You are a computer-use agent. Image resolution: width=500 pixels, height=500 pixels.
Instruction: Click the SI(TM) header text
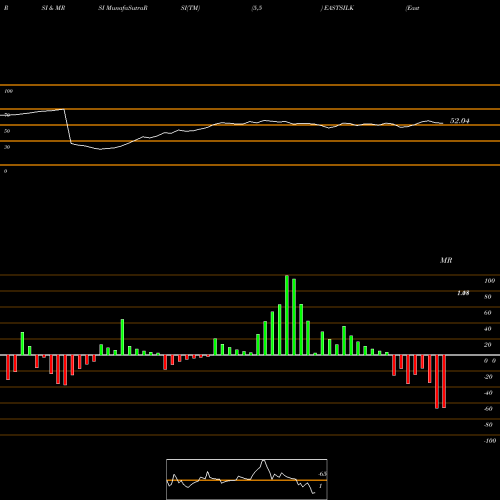(190, 8)
